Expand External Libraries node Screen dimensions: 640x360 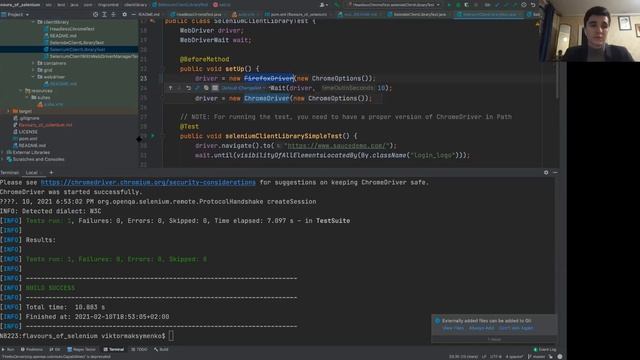click(2, 152)
